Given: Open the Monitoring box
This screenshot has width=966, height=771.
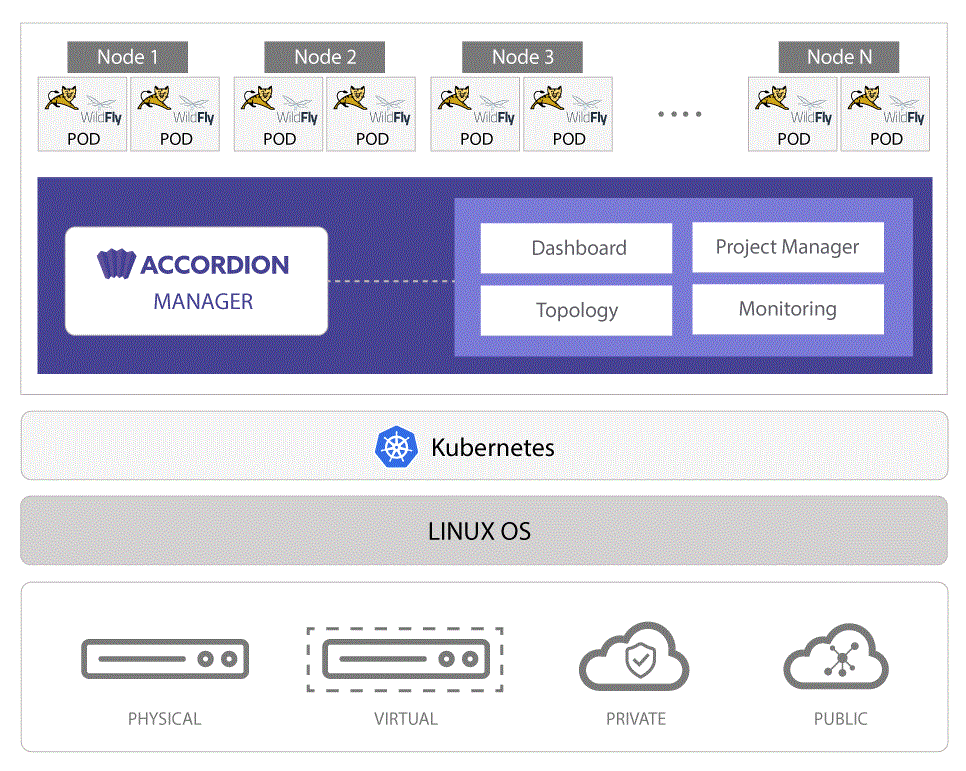Looking at the screenshot, I should point(788,309).
